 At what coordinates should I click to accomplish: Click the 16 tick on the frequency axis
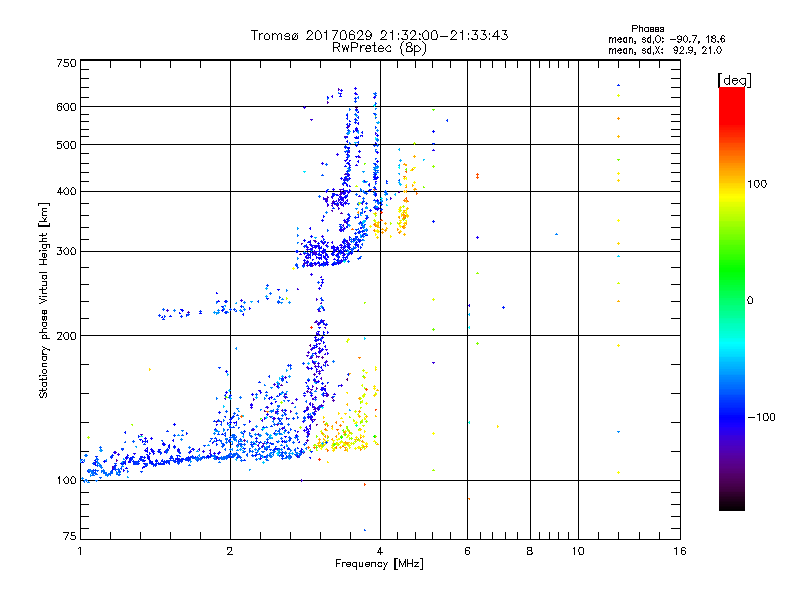(679, 551)
